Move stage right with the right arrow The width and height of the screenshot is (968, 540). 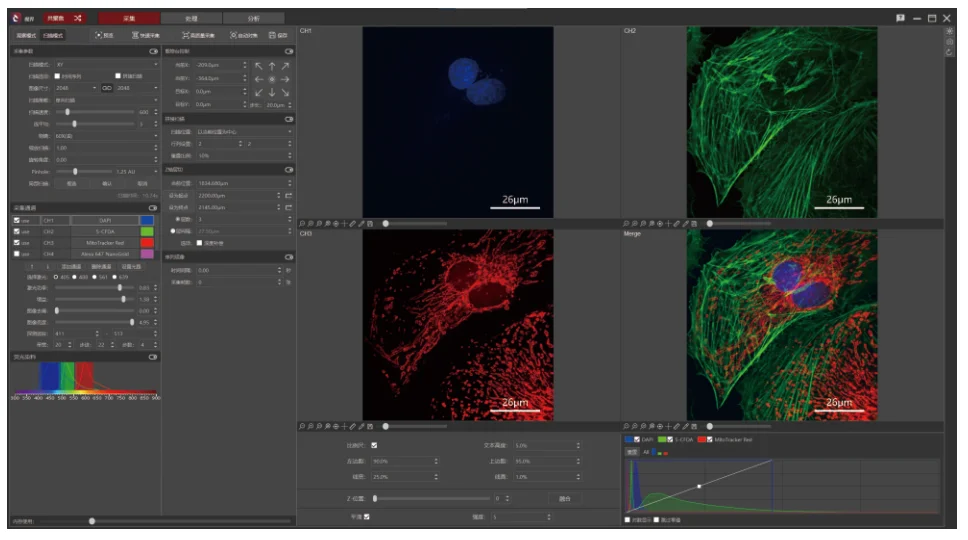pos(285,79)
